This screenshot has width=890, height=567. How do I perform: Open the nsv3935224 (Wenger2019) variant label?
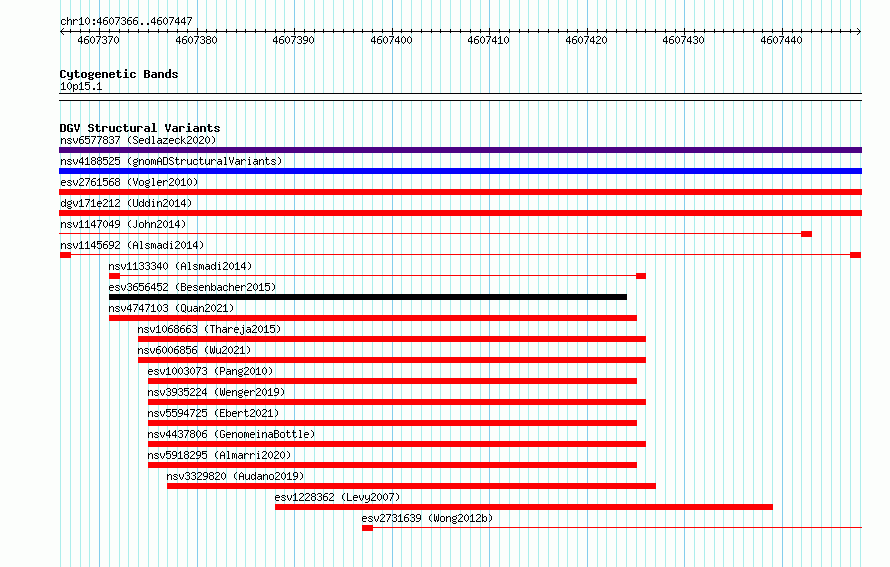[x=216, y=392]
